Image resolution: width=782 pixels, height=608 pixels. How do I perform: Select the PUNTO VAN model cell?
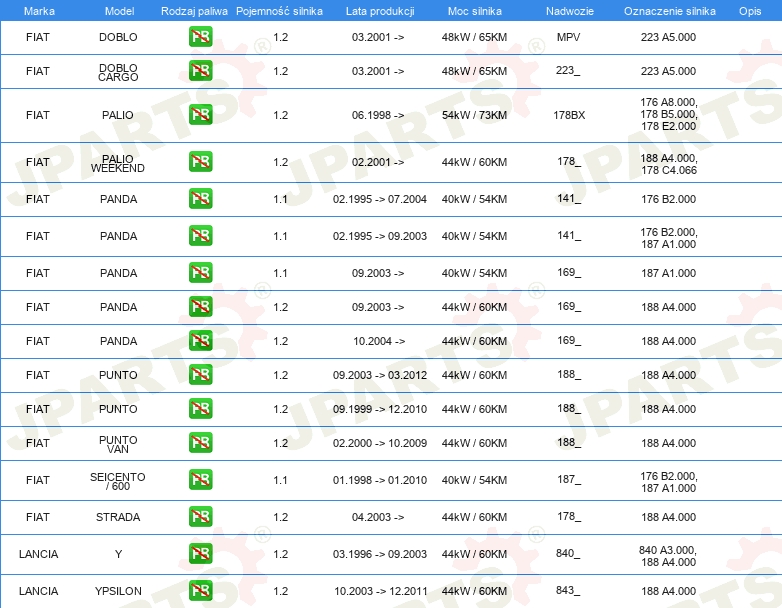(118, 444)
